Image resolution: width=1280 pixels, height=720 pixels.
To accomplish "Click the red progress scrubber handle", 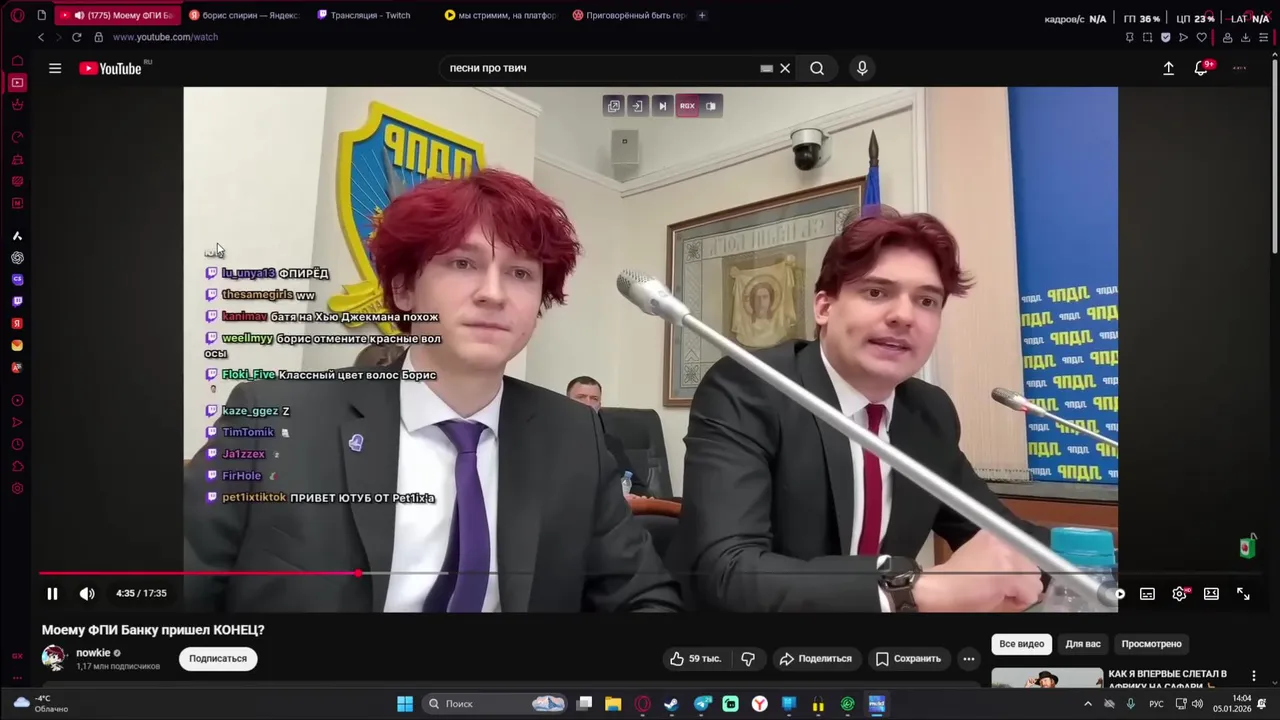I will [x=358, y=573].
